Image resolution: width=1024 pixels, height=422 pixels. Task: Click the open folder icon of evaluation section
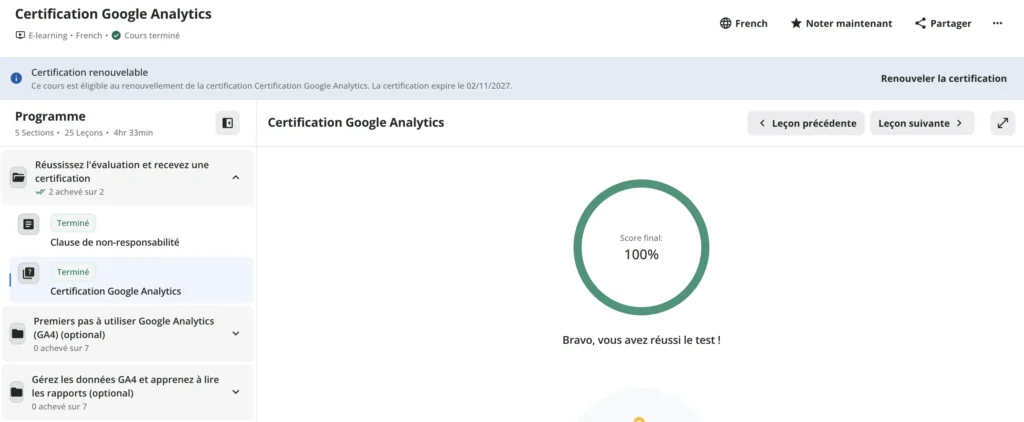point(18,177)
